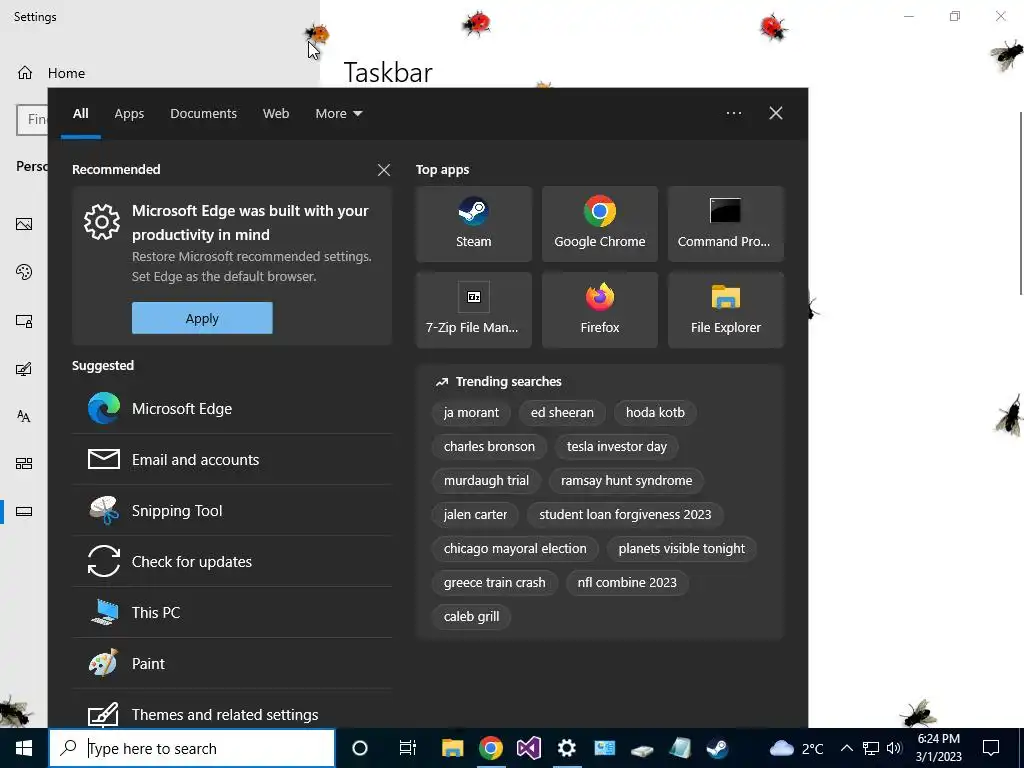Screen dimensions: 1024x768
Task: Open Steam from Top apps
Action: pyautogui.click(x=473, y=224)
